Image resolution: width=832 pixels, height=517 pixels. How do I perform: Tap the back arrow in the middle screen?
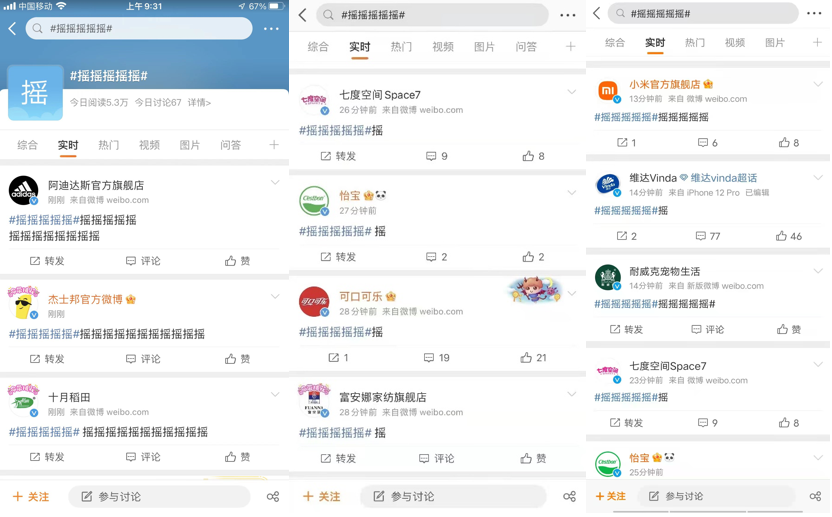coord(303,15)
